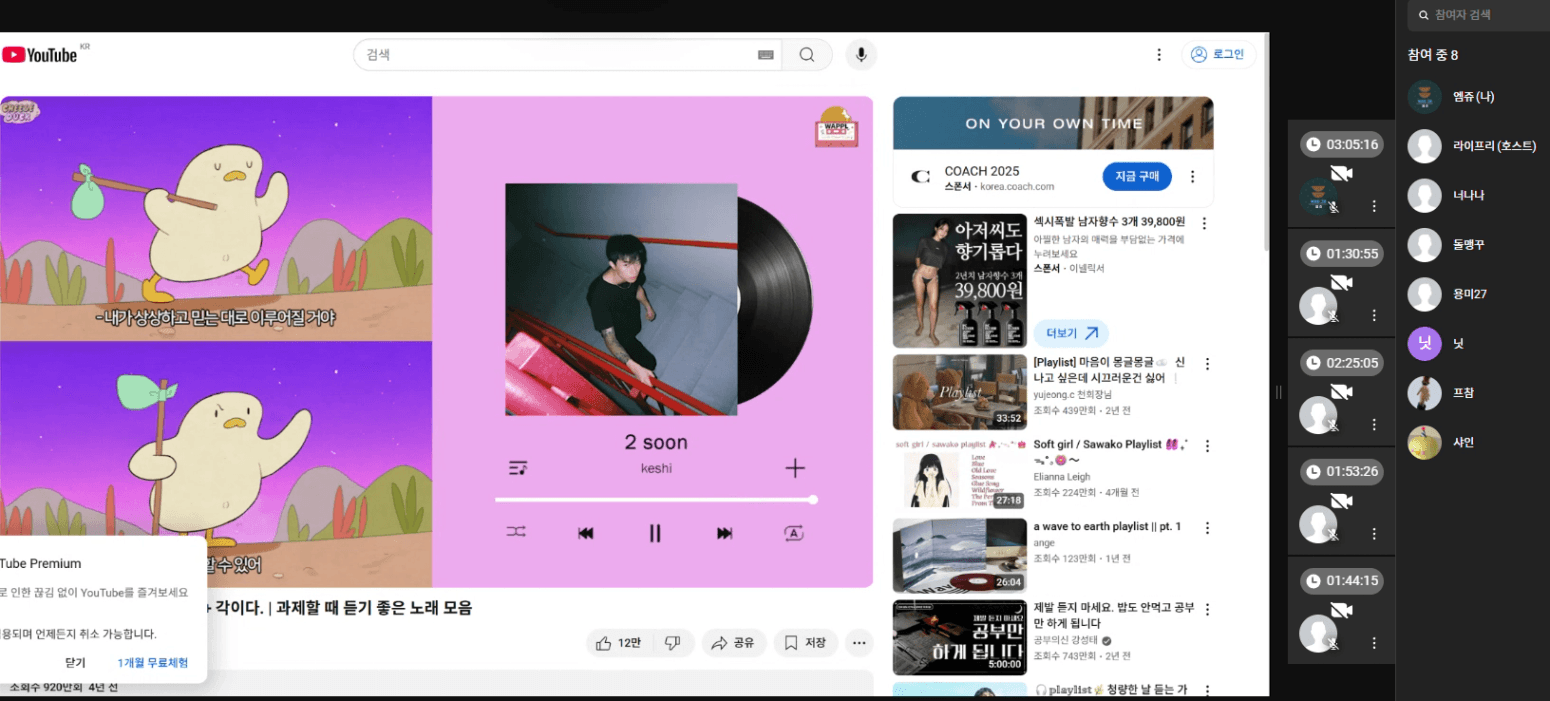Open three-dot menu on 01:44:15 participant tile
This screenshot has height=701, width=1550.
[1374, 643]
